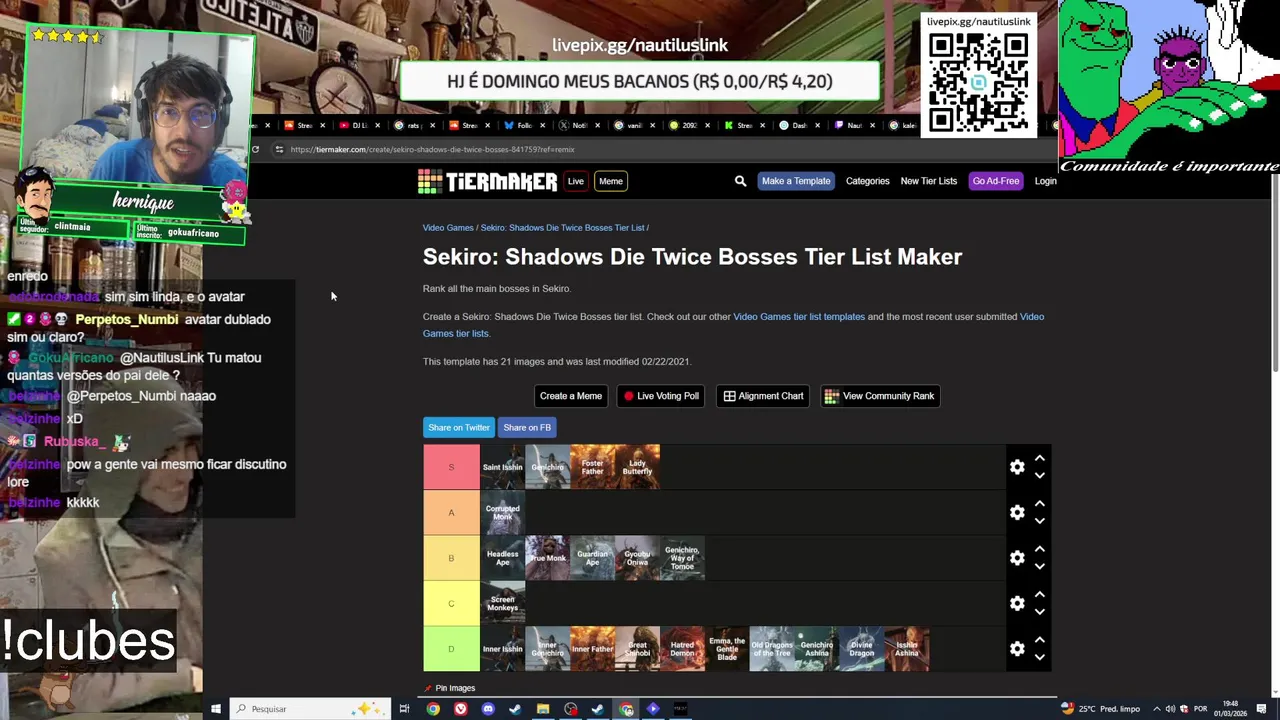The image size is (1280, 720).
Task: Click the pink S tier label
Action: point(451,467)
